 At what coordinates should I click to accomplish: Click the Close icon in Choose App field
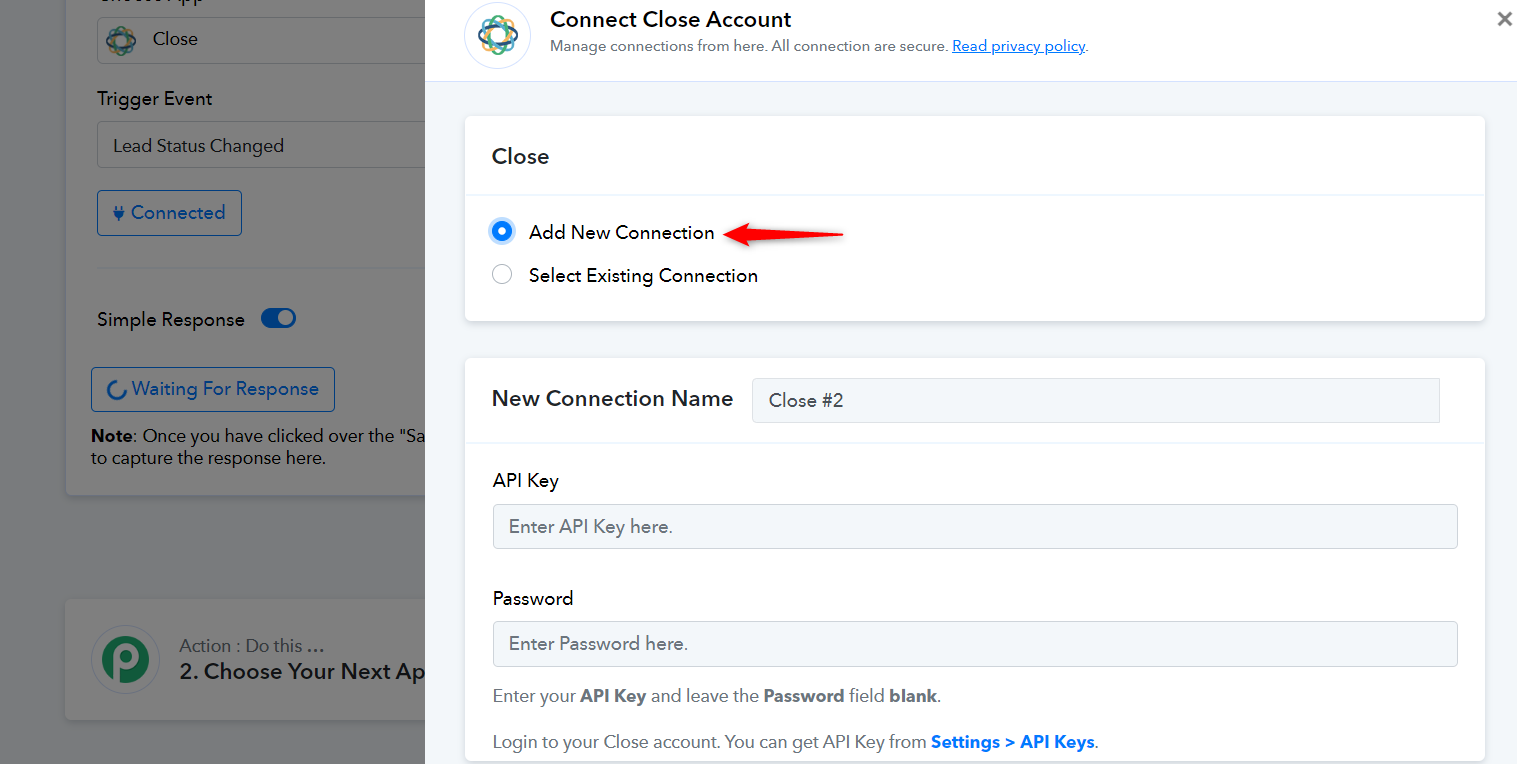pos(121,40)
